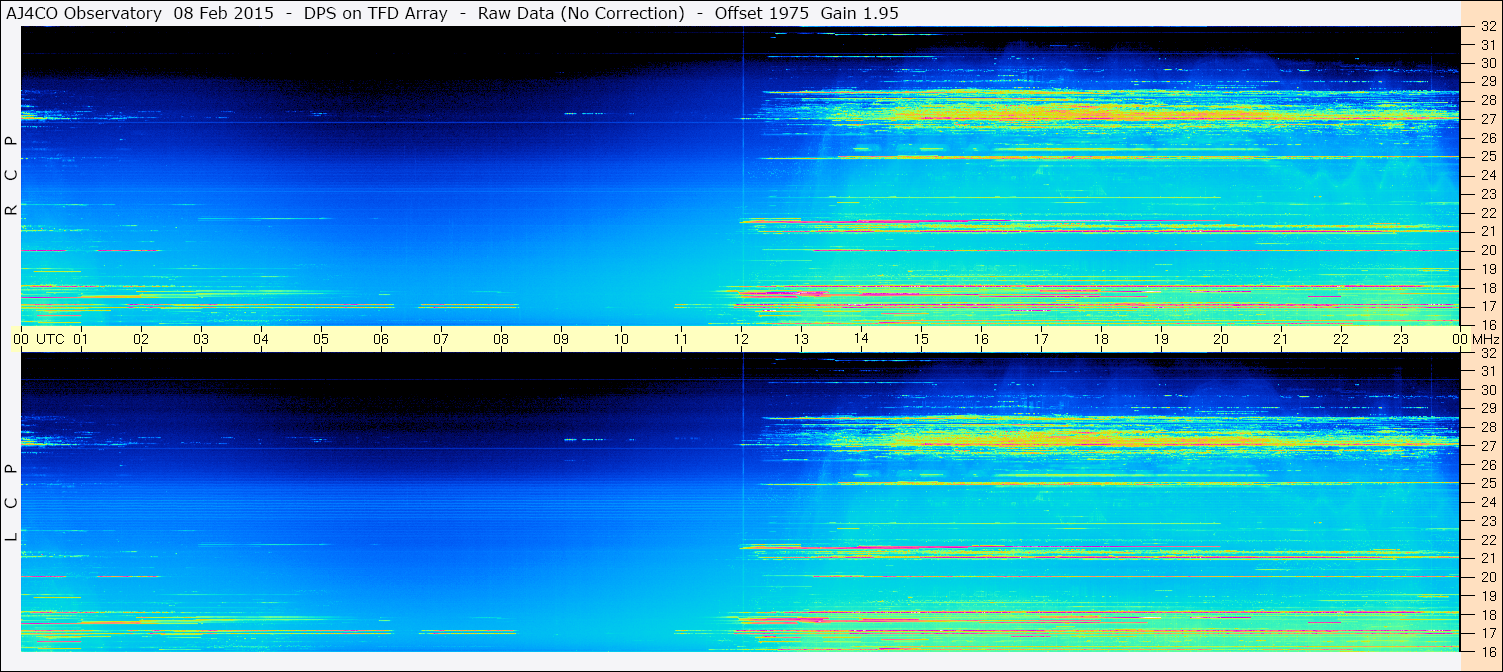Viewport: 1503px width, 672px height.
Task: Select the 29 frequency label of the LCP panel
Action: [1487, 409]
